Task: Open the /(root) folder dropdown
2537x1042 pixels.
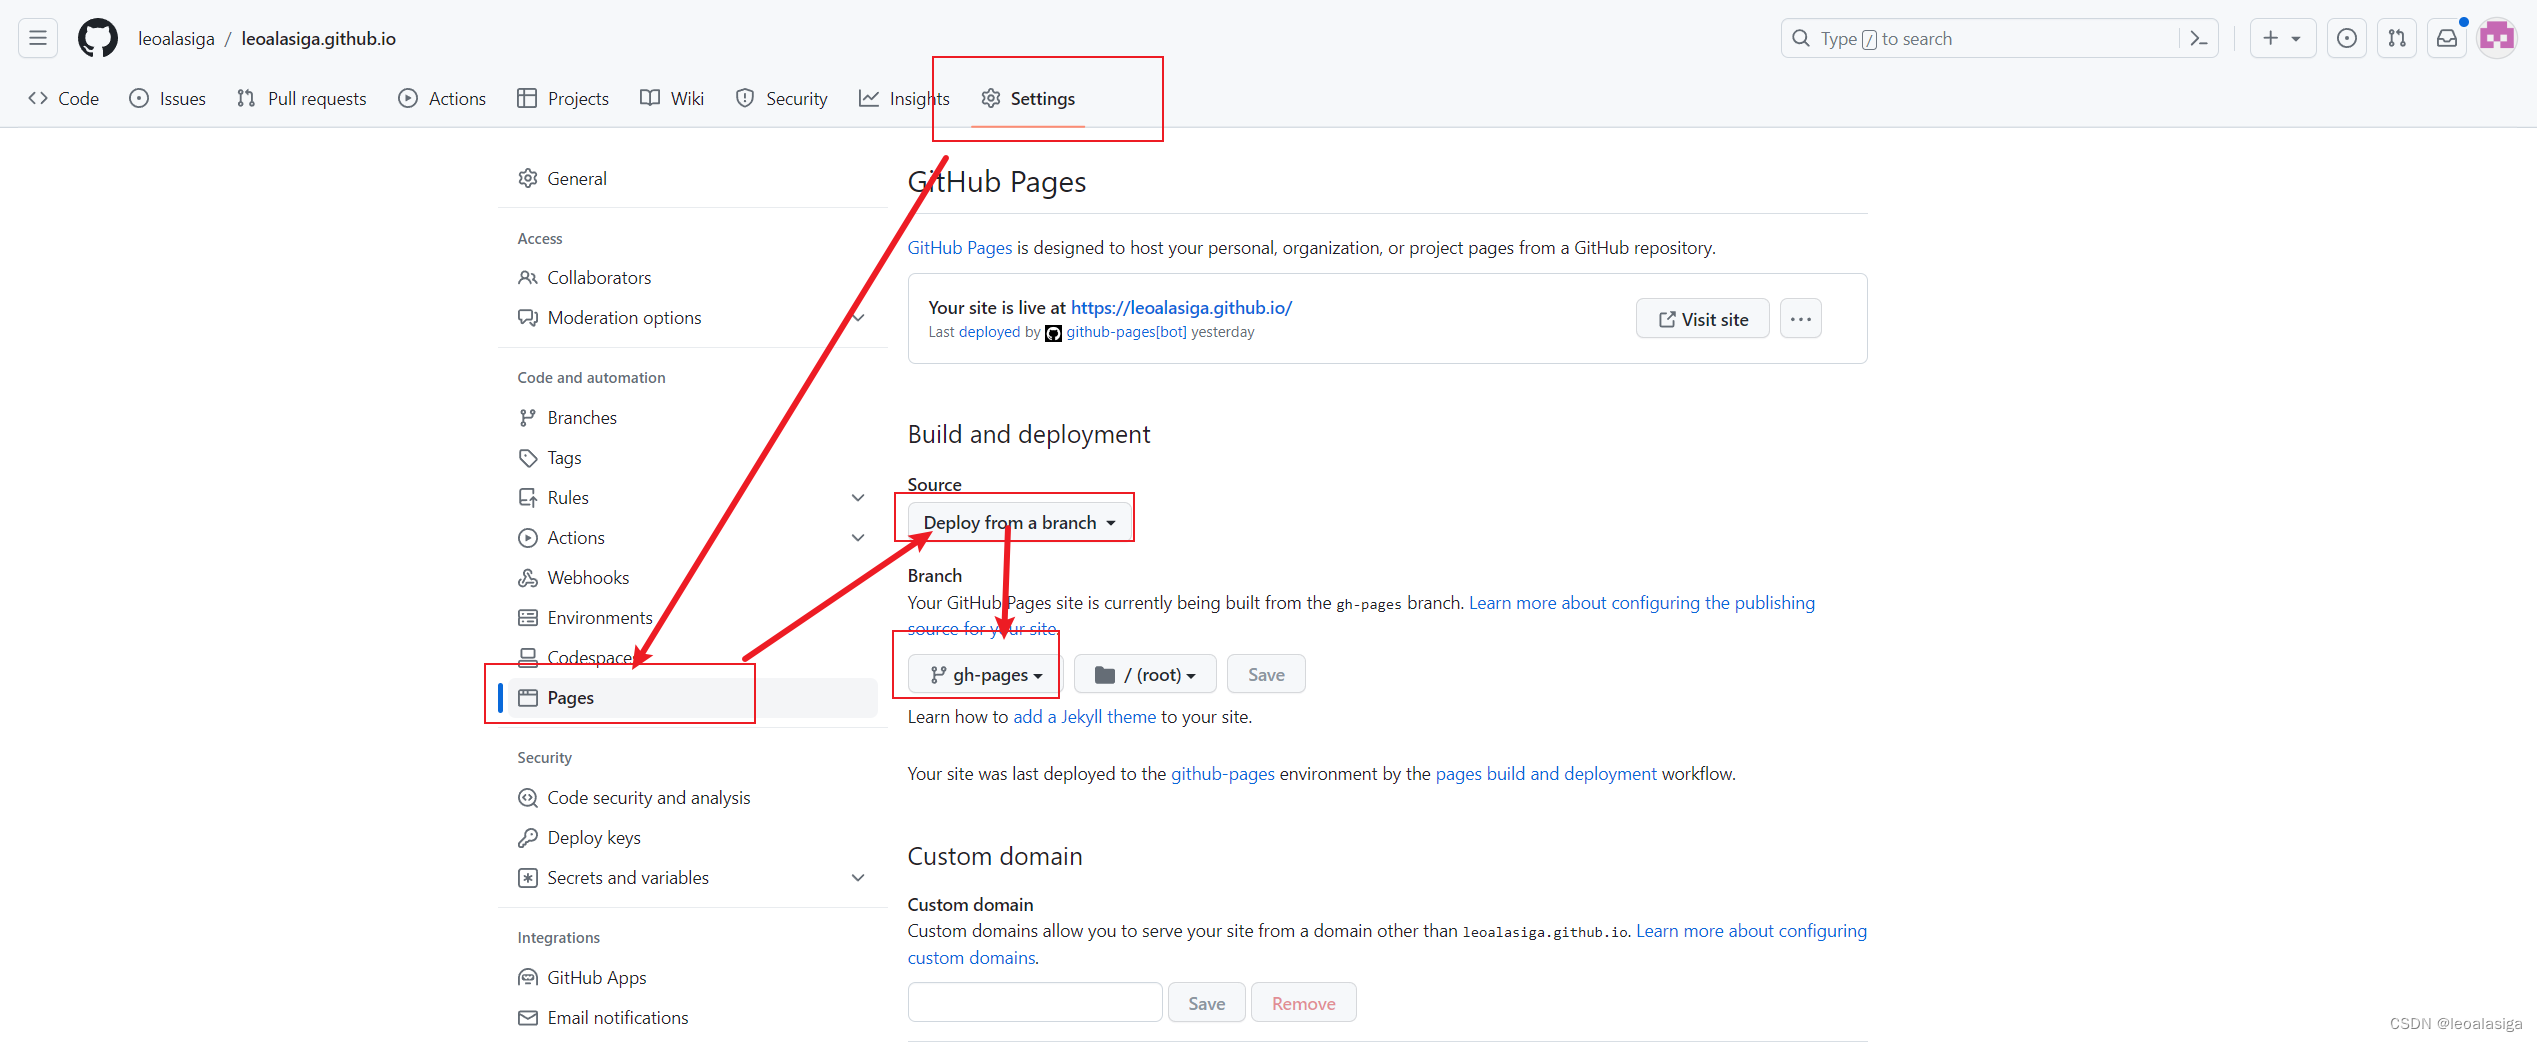Action: pos(1144,673)
